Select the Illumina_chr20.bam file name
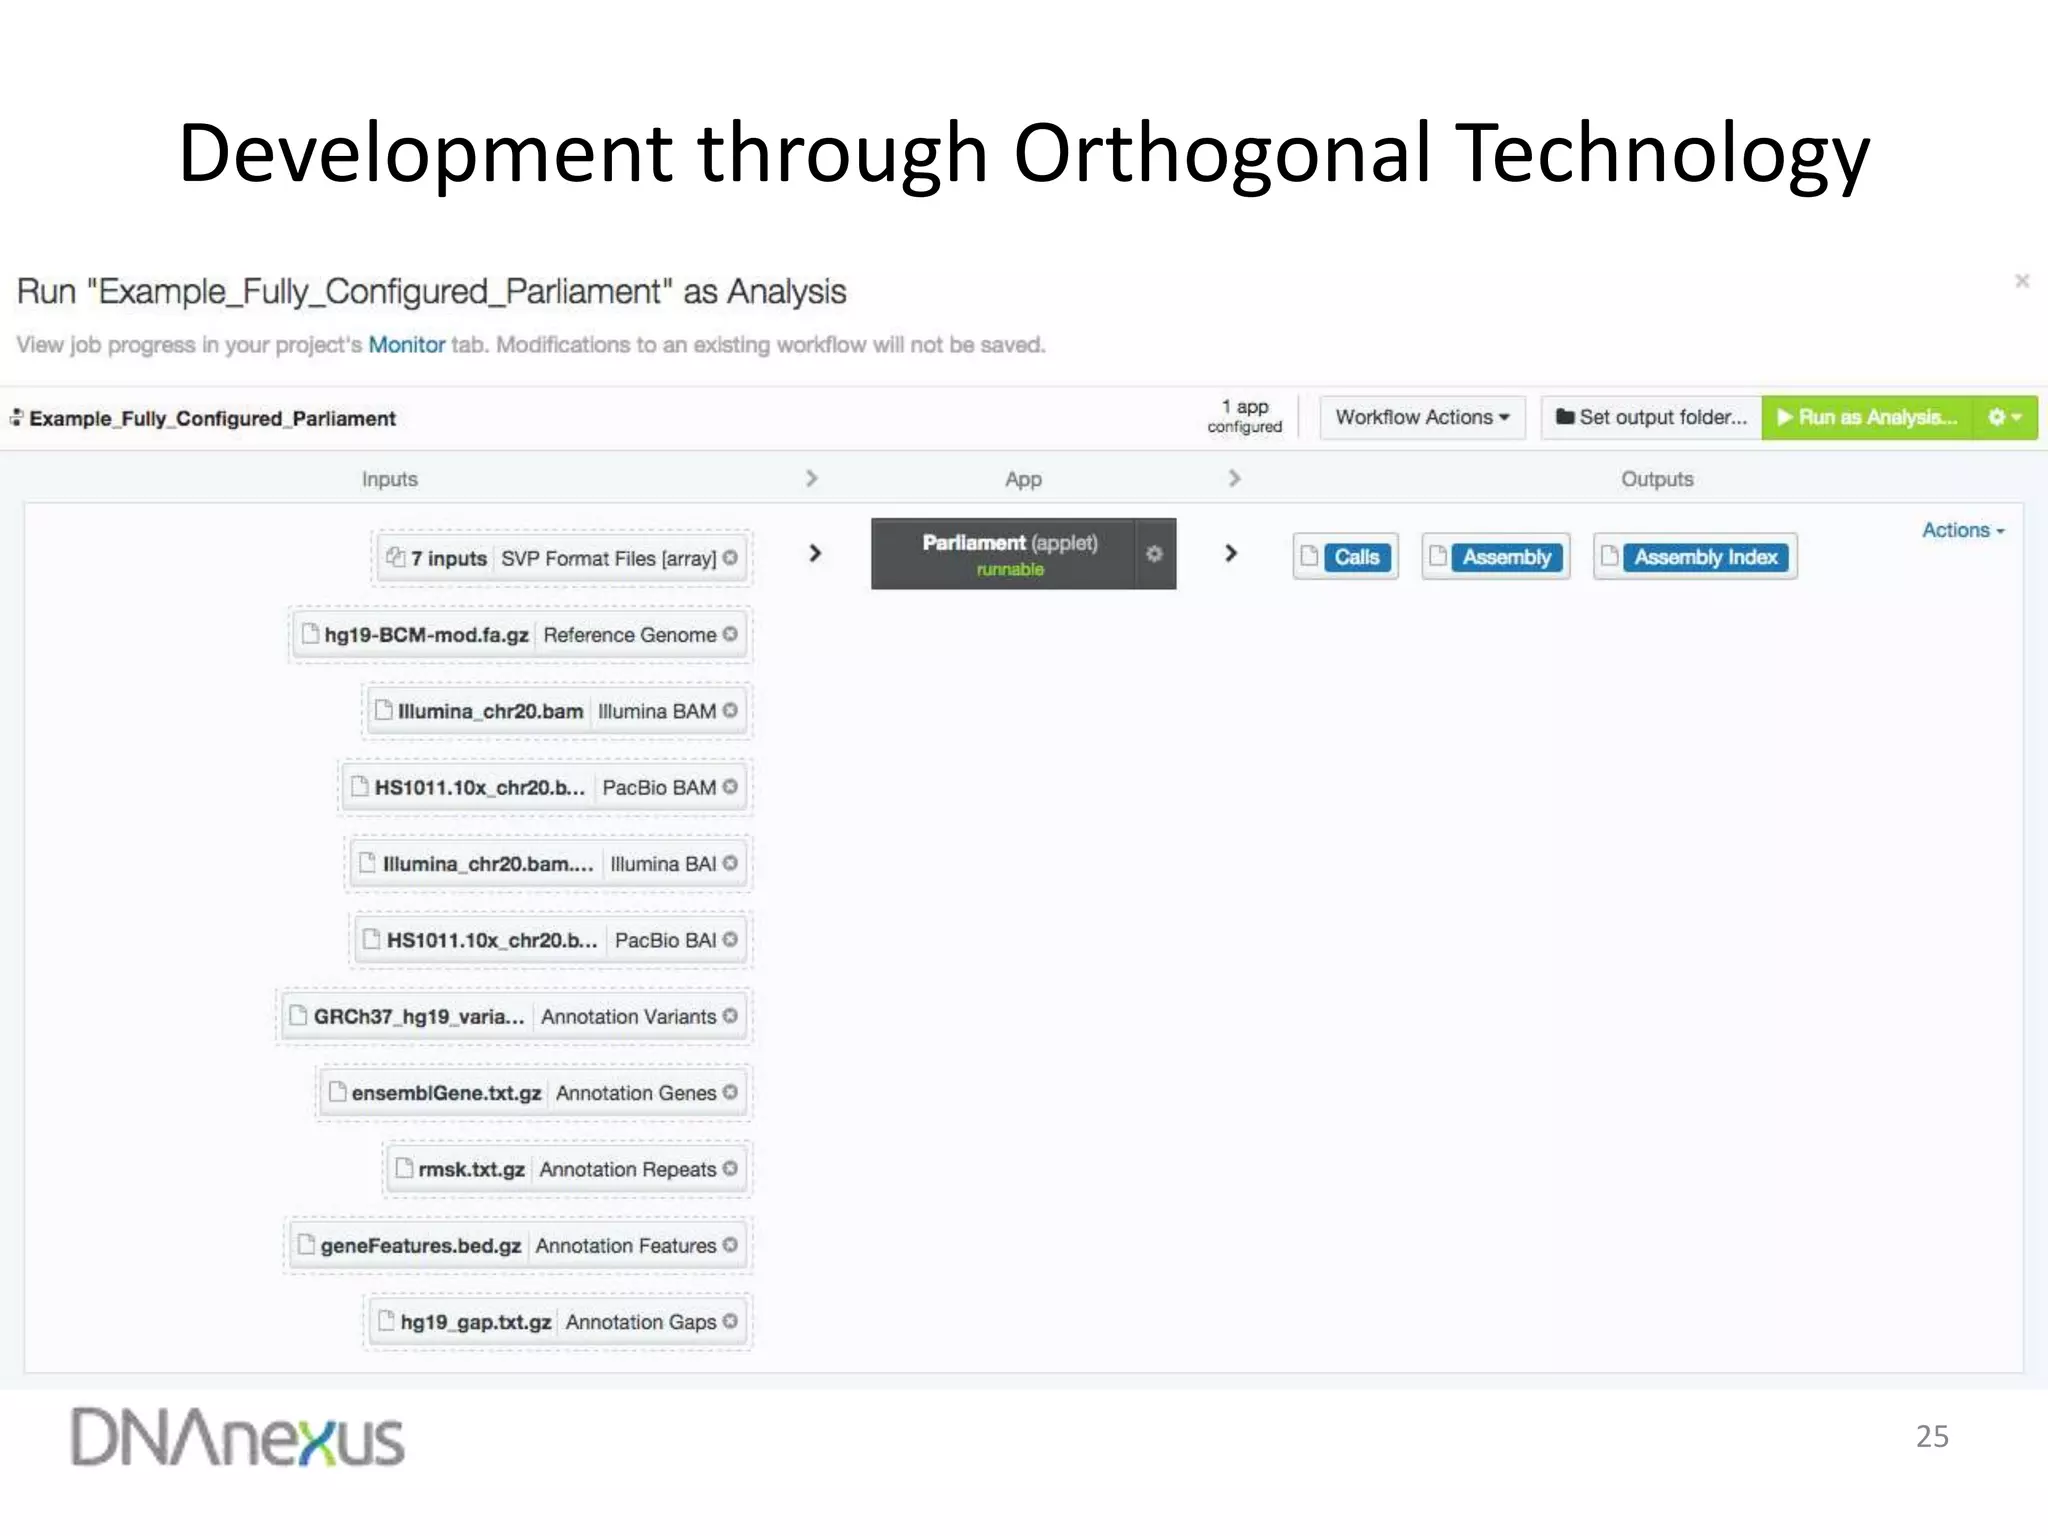Viewport: 2048px width, 1536px height. point(490,711)
